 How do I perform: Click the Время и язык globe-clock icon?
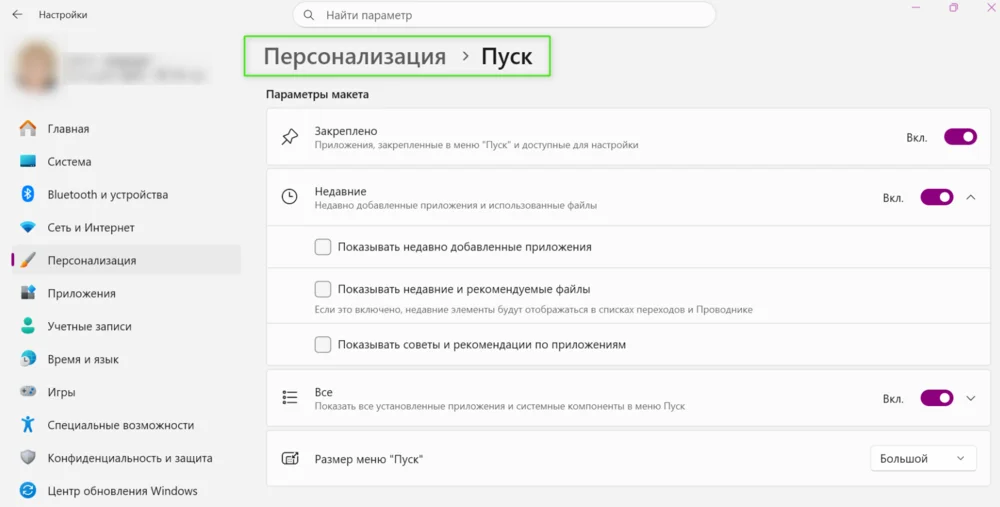pyautogui.click(x=28, y=359)
